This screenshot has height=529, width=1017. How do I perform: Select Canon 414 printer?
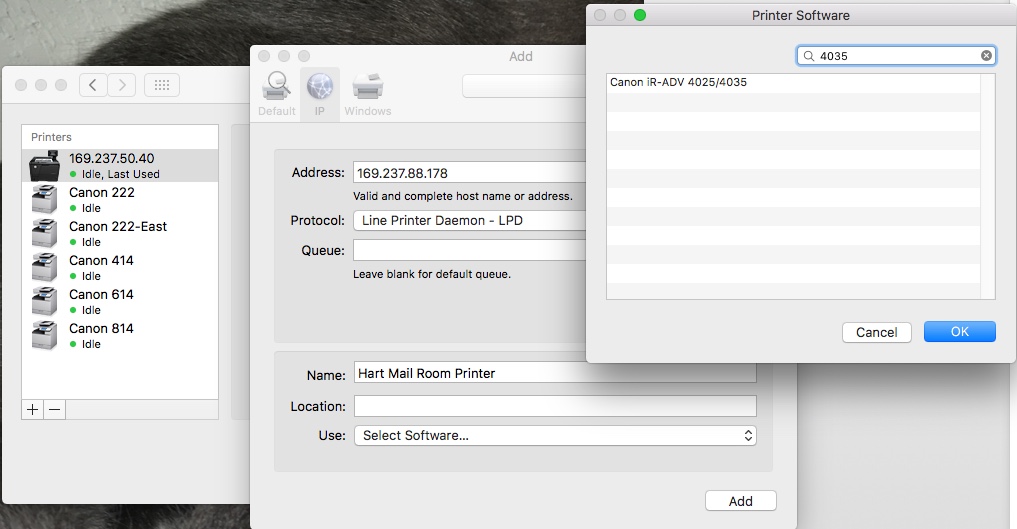point(120,268)
